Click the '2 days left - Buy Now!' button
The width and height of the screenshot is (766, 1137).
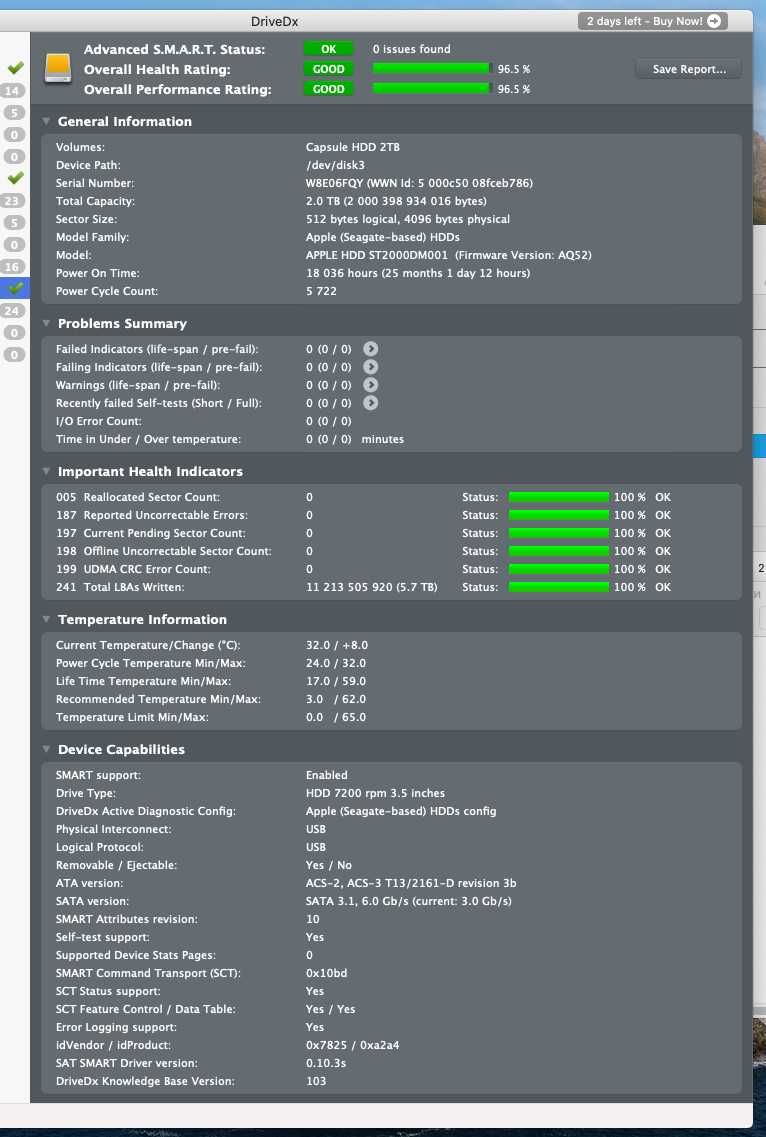[653, 21]
